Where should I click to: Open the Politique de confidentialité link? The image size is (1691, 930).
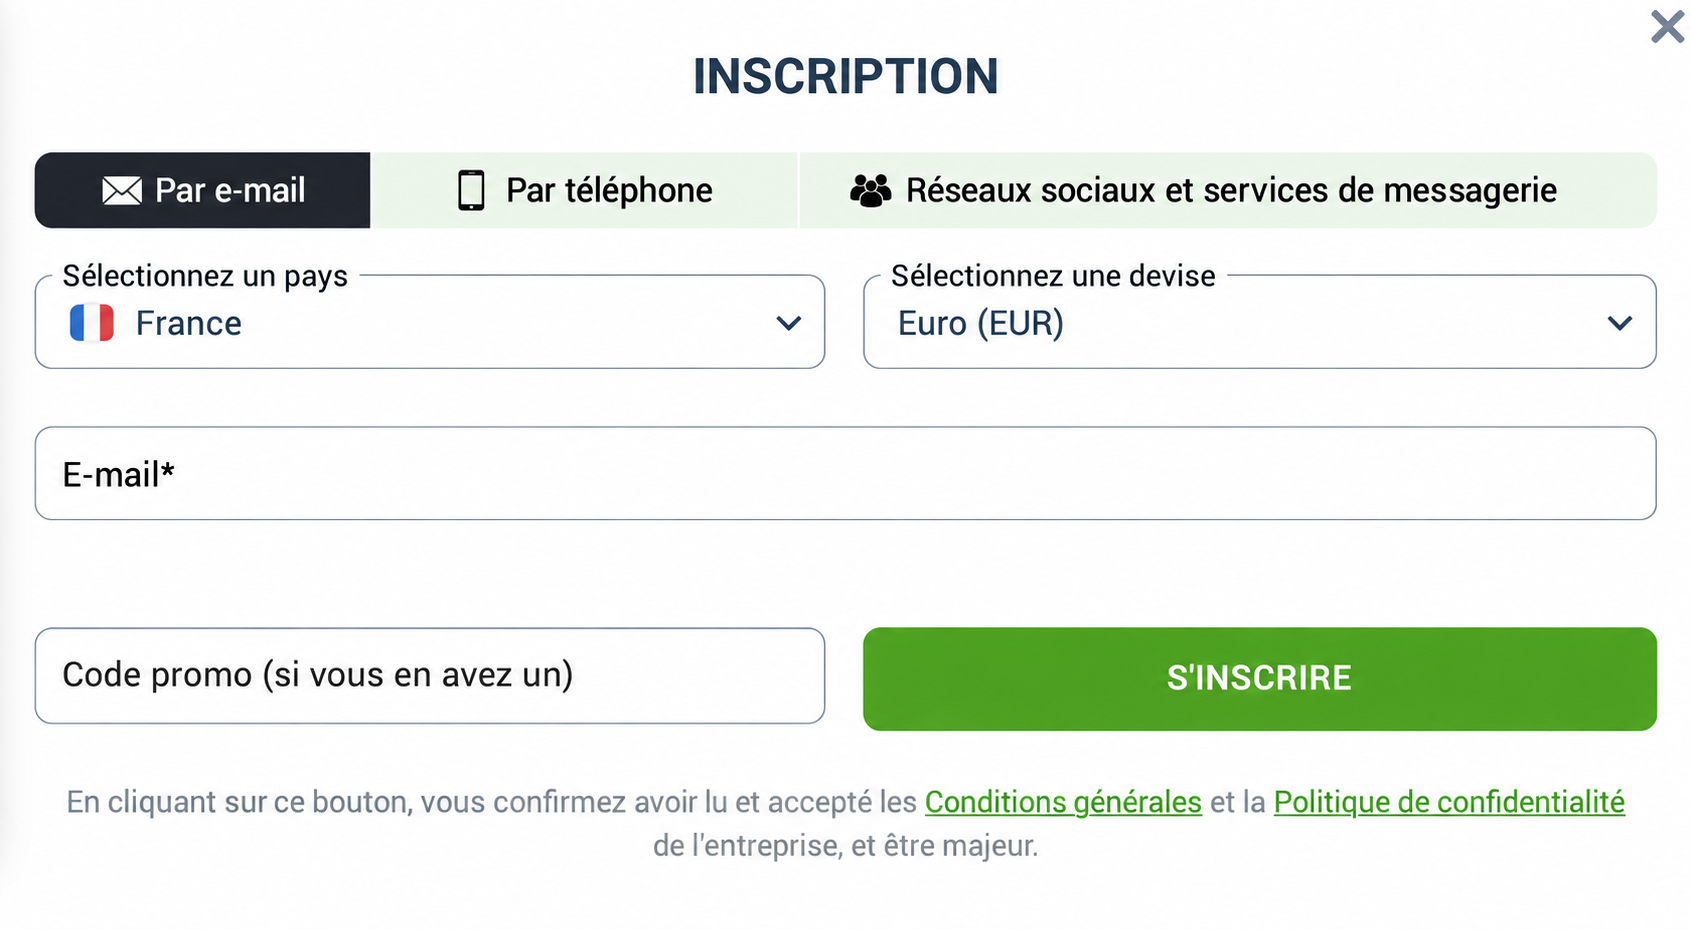click(1449, 802)
